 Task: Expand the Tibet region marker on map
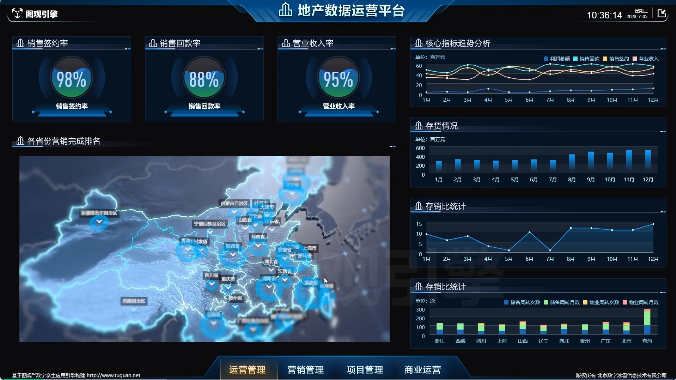[134, 309]
